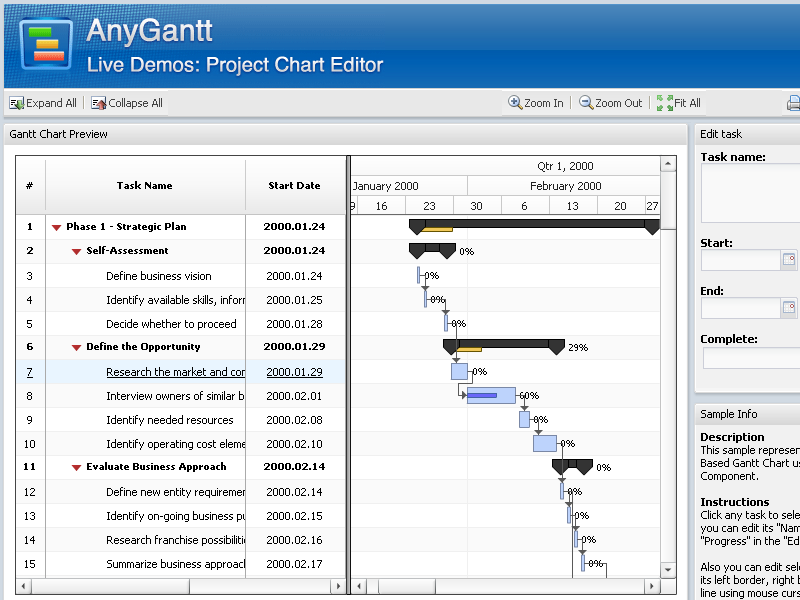Collapse Phase 1 - Strategic Plan group
This screenshot has width=800, height=600.
tap(57, 228)
